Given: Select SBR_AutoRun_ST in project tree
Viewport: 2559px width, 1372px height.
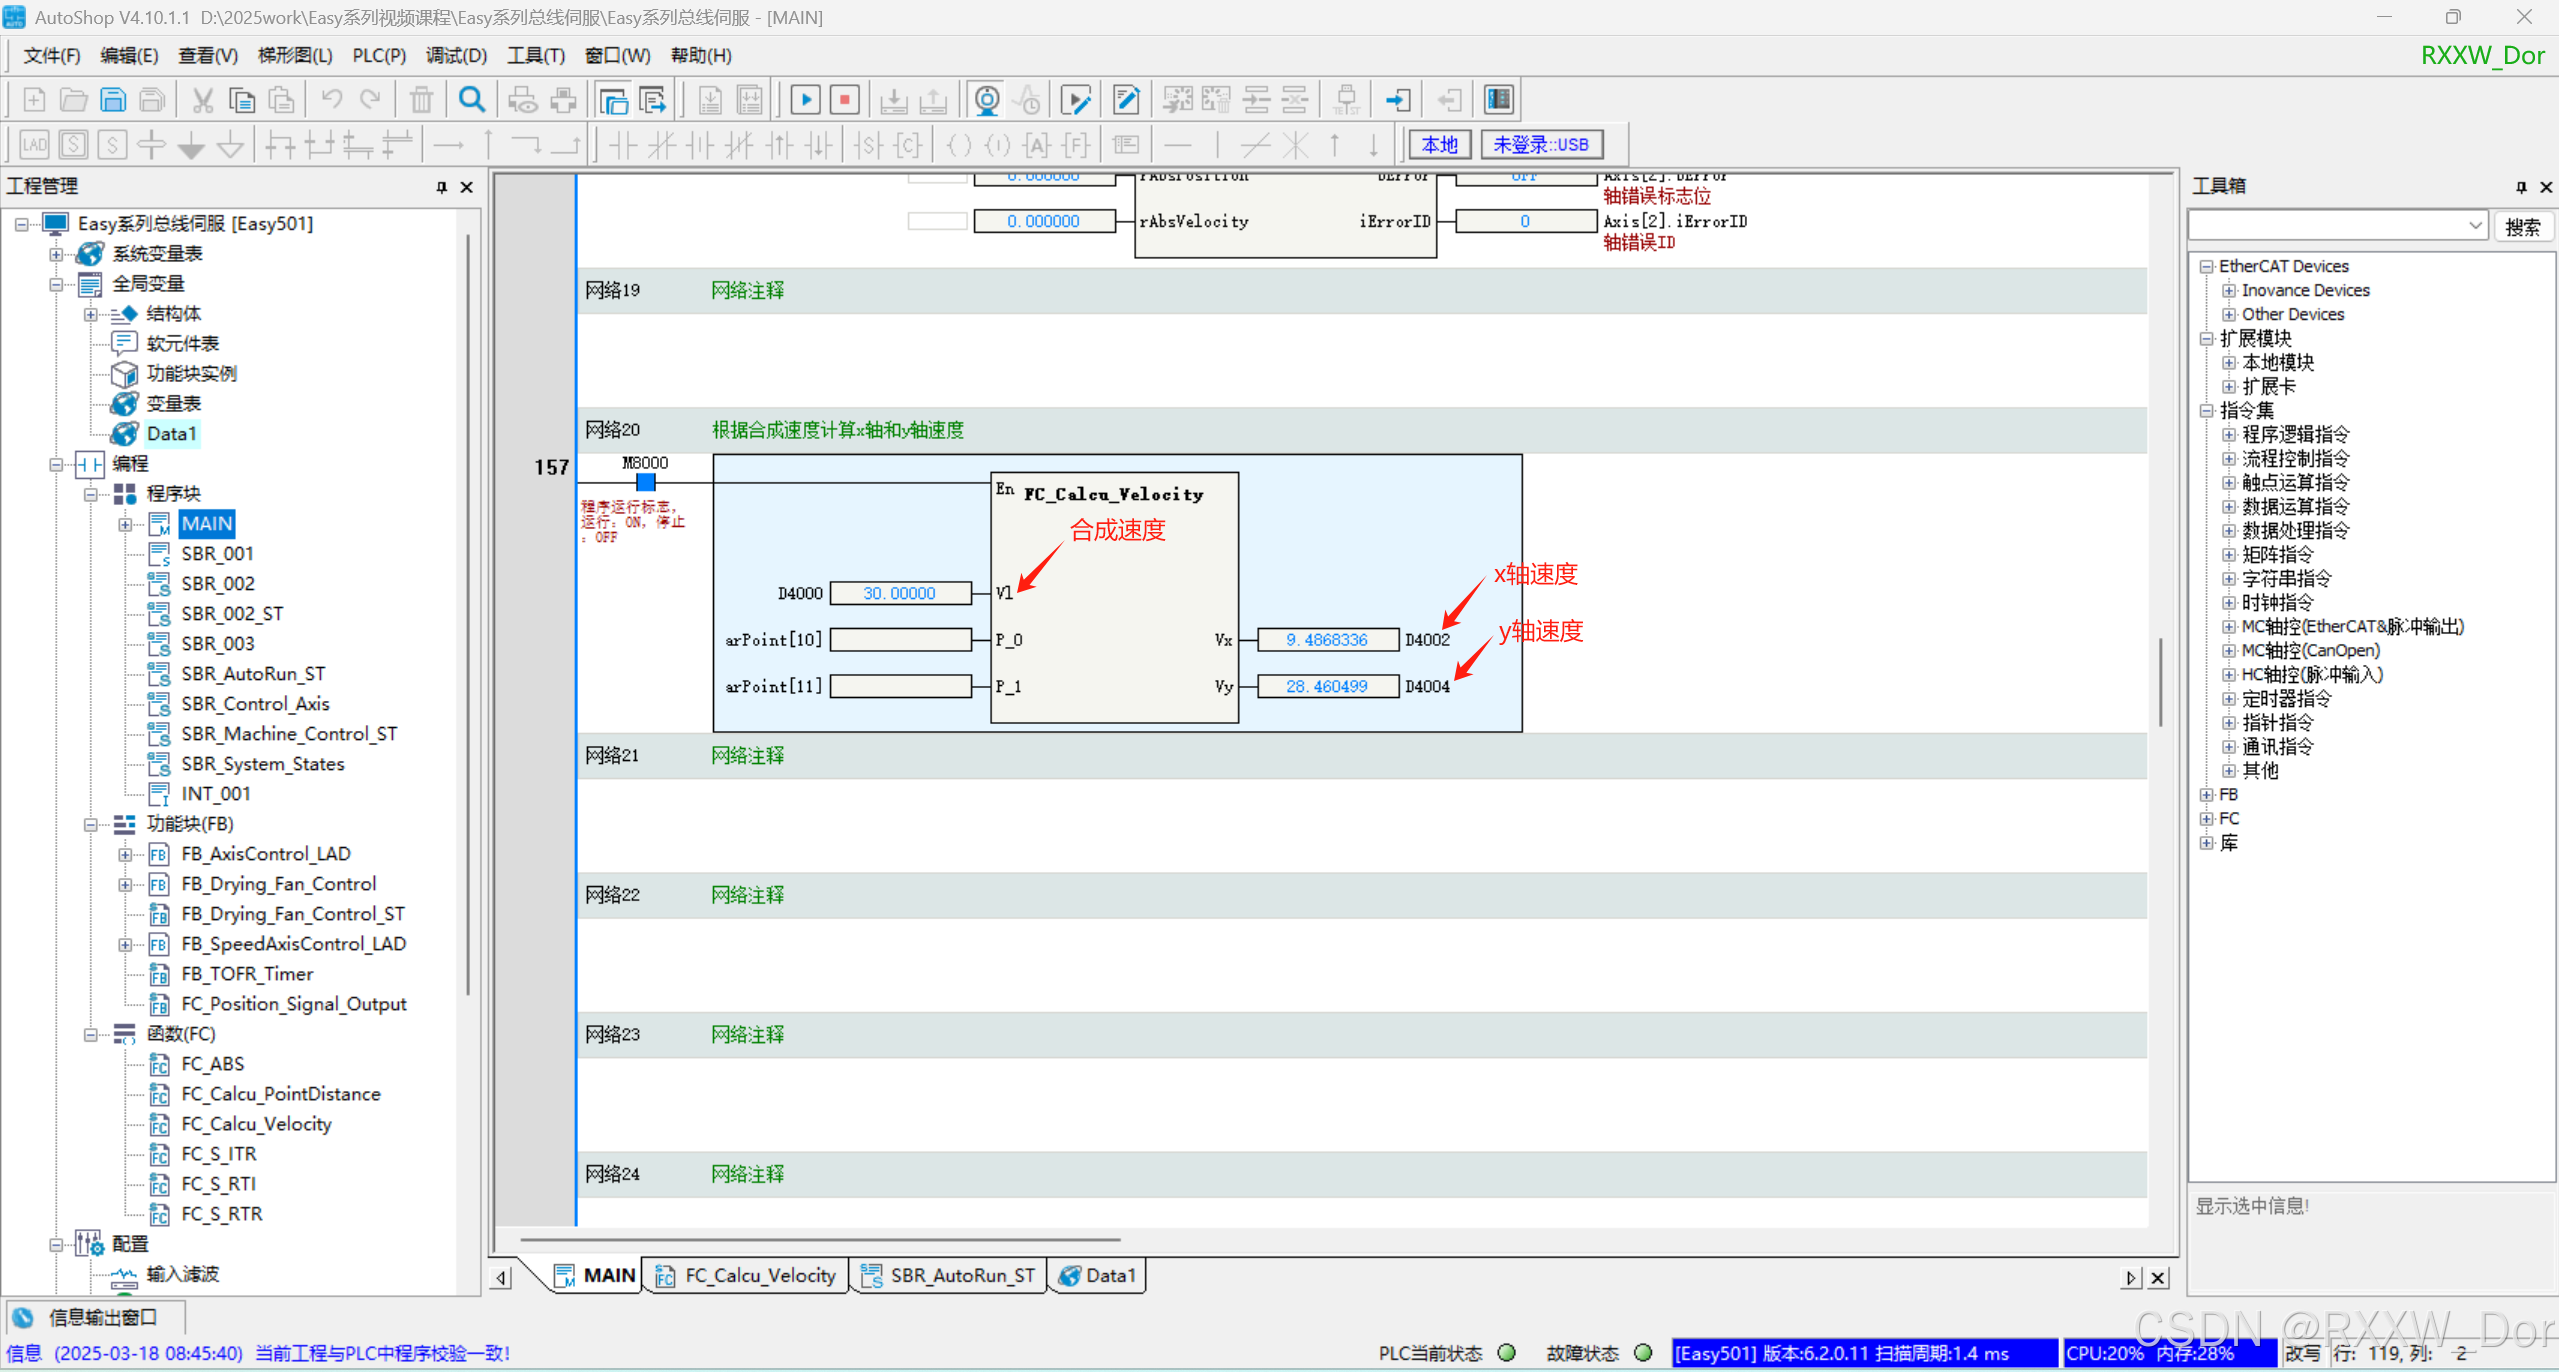Looking at the screenshot, I should pos(252,674).
